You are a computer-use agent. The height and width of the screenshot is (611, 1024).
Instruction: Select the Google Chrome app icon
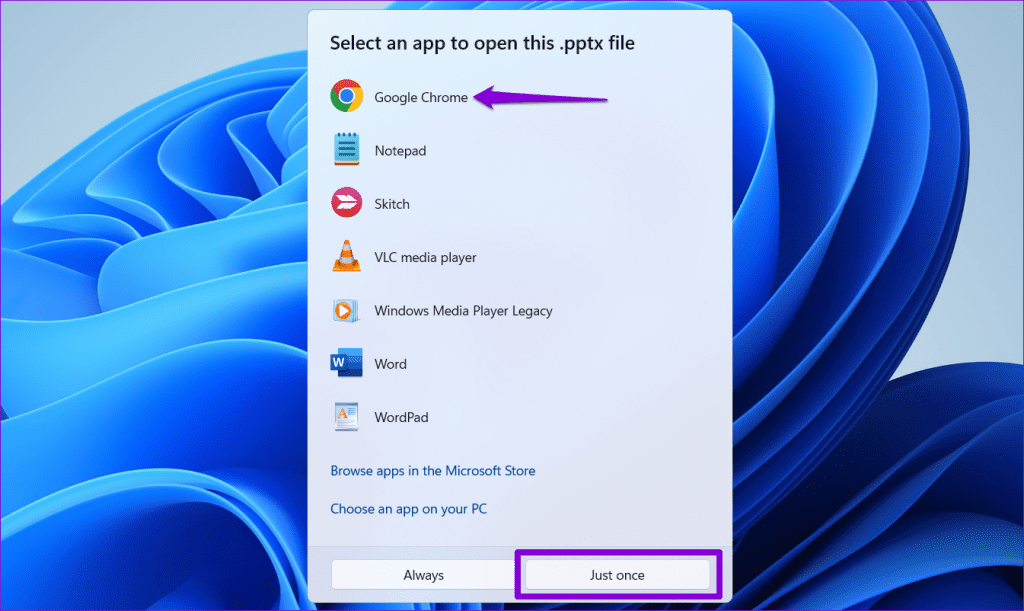click(347, 96)
